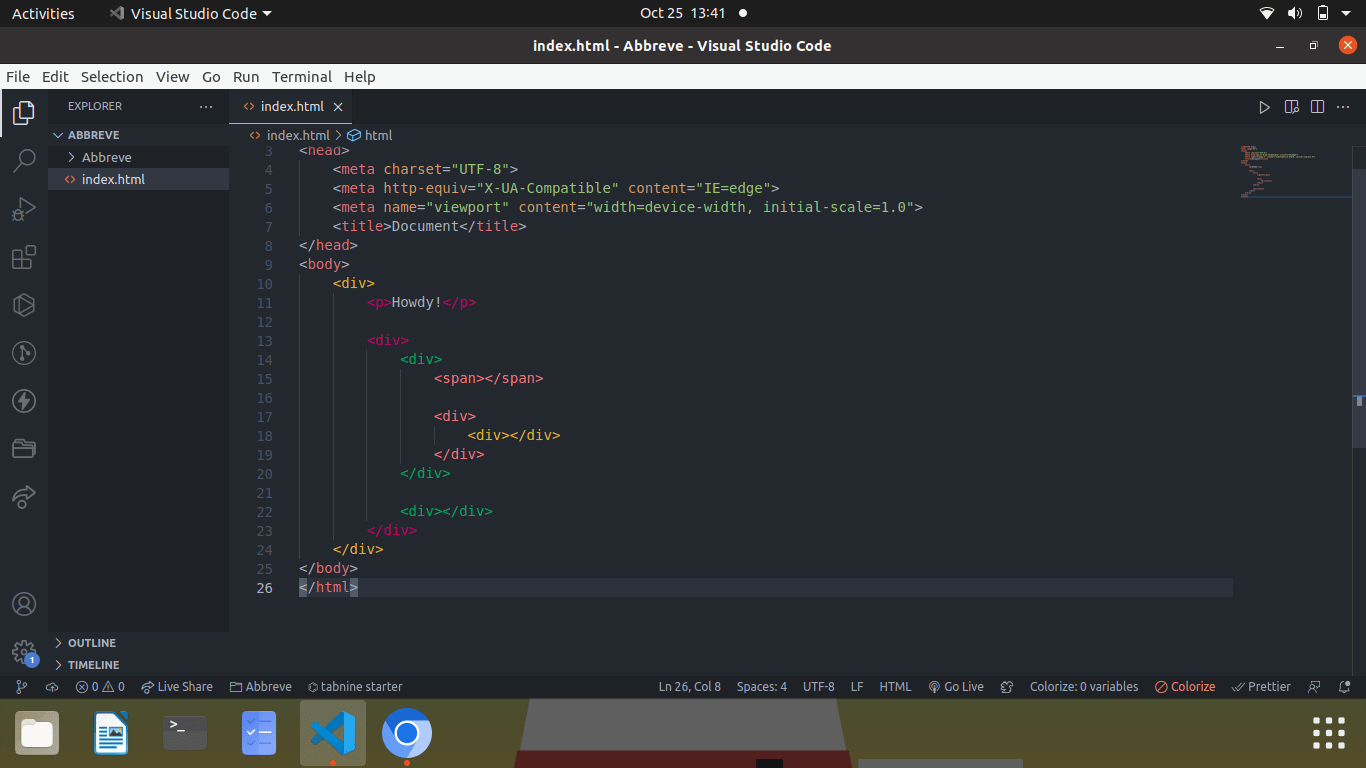Open the Search view in activity bar
Viewport: 1366px width, 768px height.
[x=24, y=160]
